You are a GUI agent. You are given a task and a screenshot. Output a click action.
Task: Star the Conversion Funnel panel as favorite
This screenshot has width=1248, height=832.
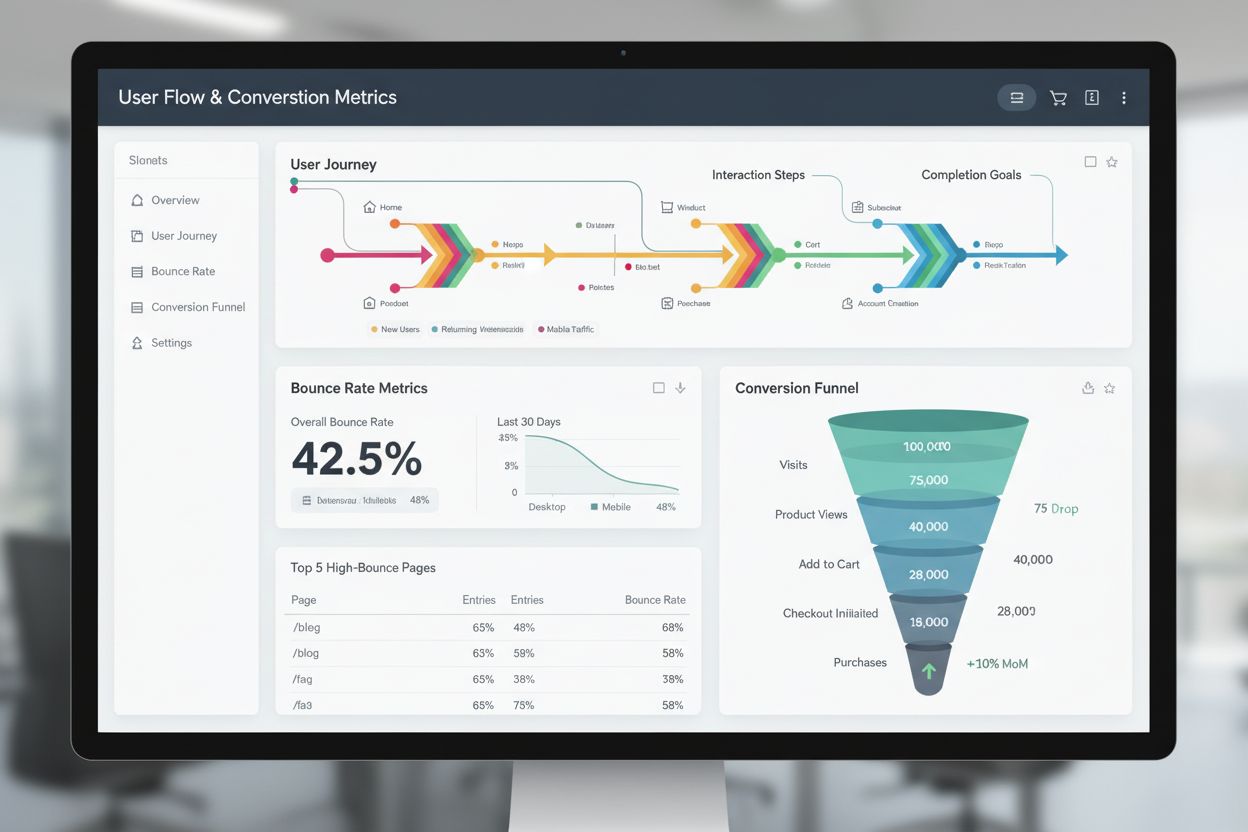click(1111, 388)
